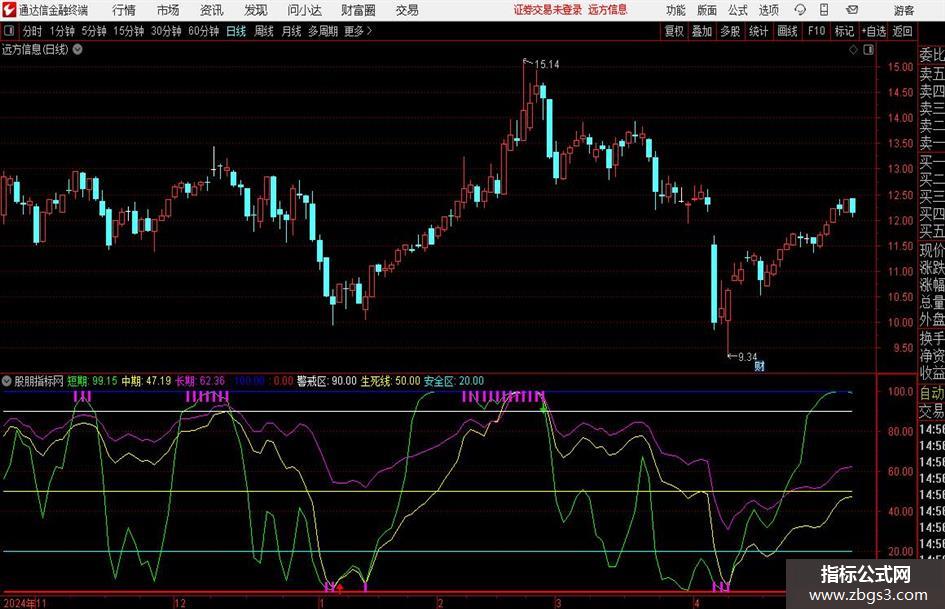Open the 财富圈 menu
Viewport: 945px width, 609px height.
click(358, 10)
